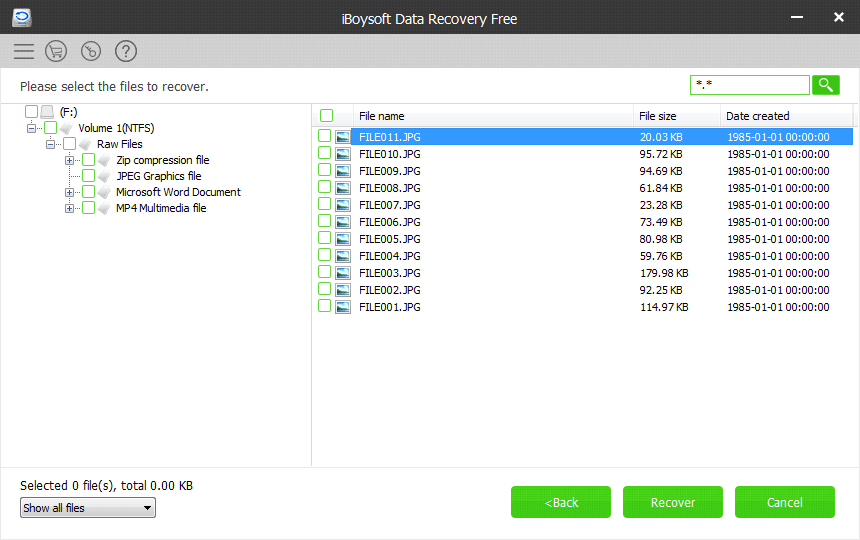Tick the checkbox for FILE011.JPG
The height and width of the screenshot is (540, 860).
pyautogui.click(x=325, y=136)
